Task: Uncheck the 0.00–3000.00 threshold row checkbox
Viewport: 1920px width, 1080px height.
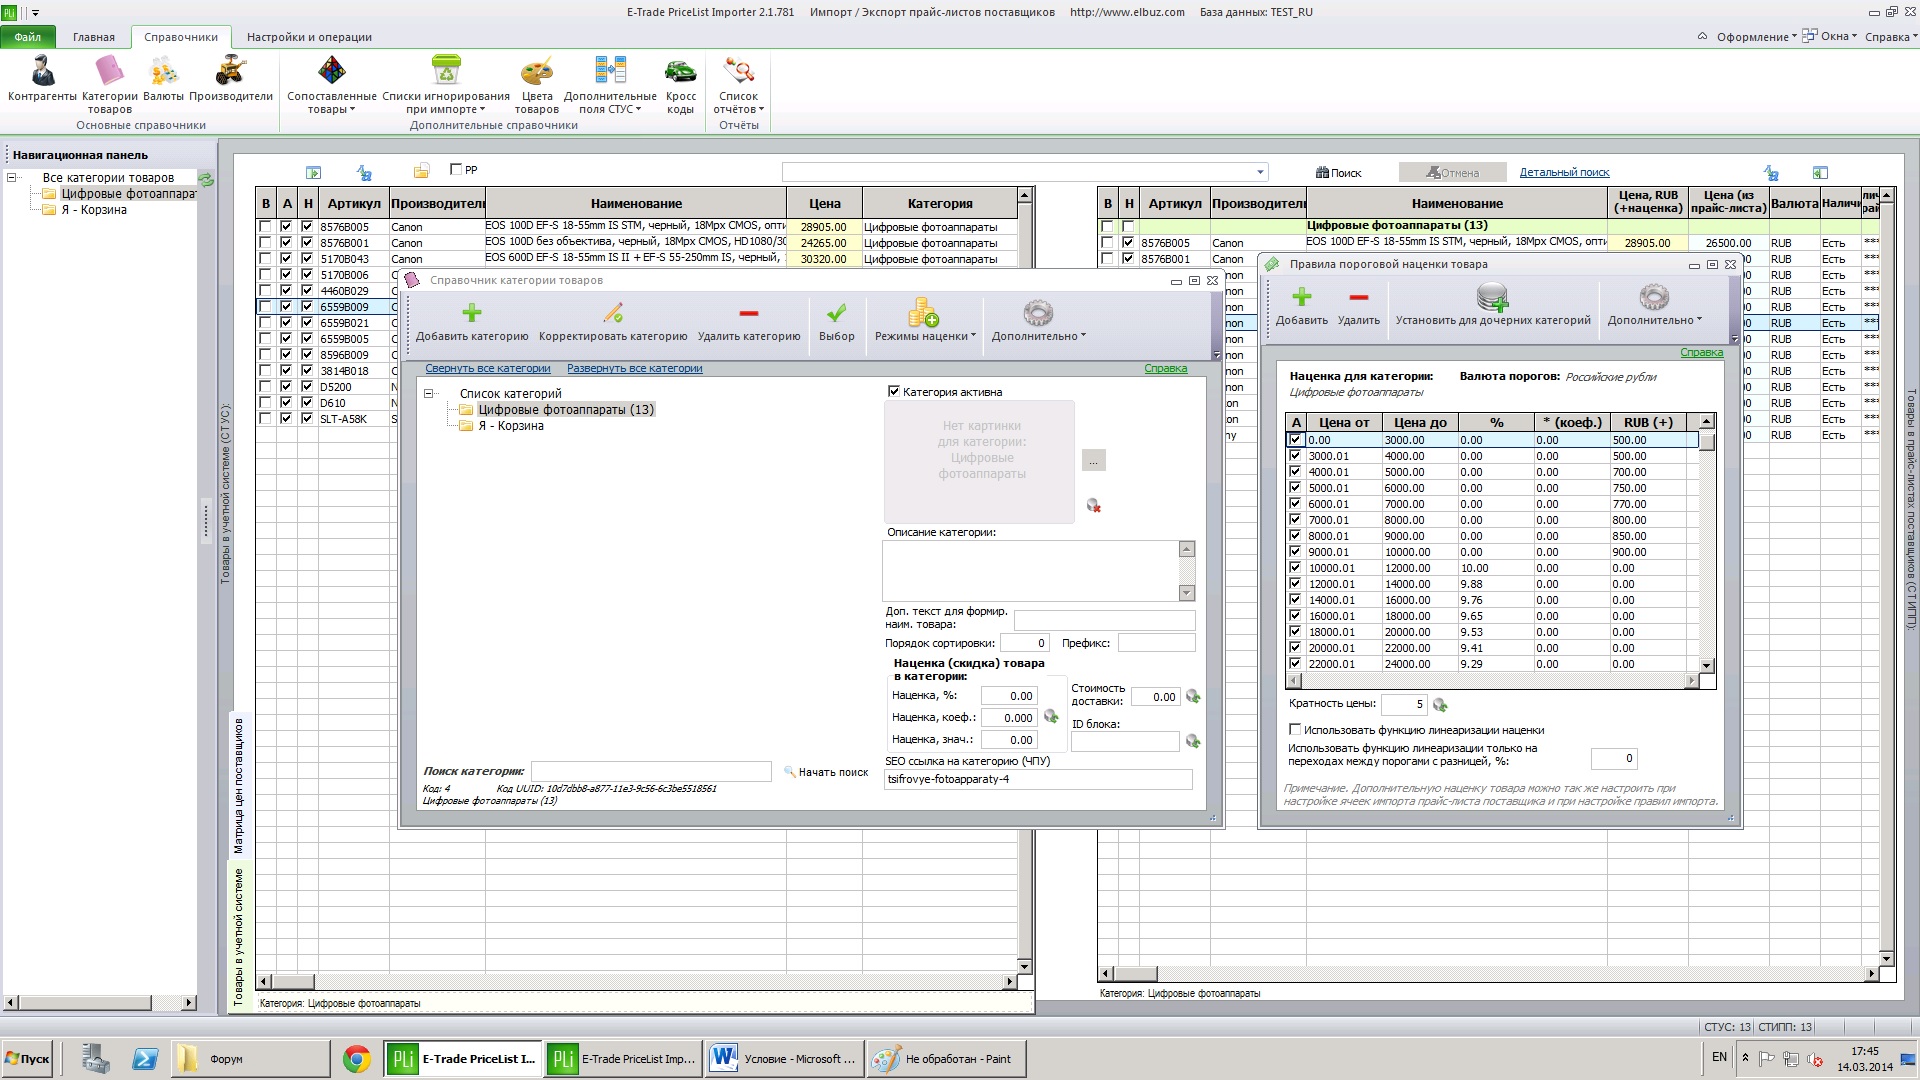Action: pos(1296,439)
